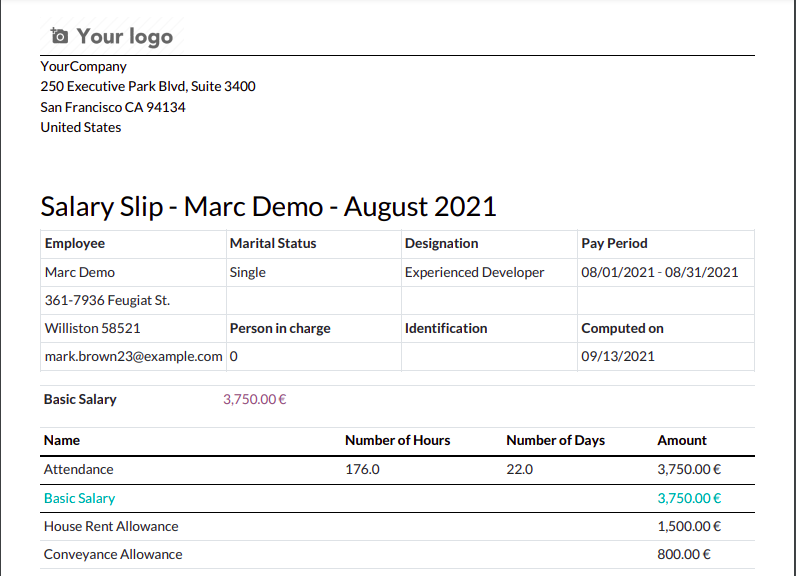Select the Marital Status header cell
The width and height of the screenshot is (796, 576).
point(273,243)
